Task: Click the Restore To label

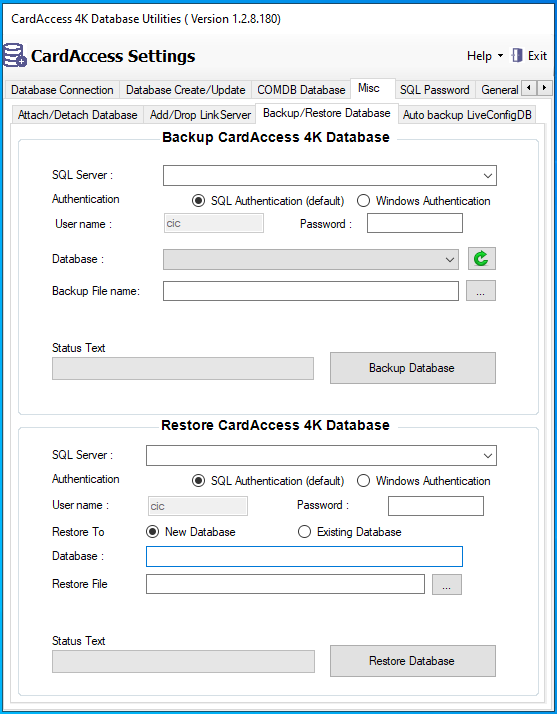Action: click(78, 532)
